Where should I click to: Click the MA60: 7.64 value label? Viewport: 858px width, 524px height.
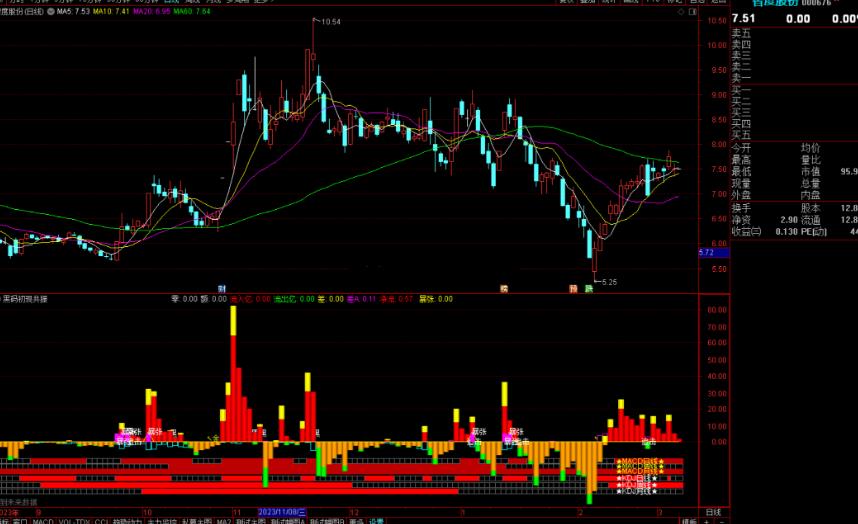tap(192, 11)
